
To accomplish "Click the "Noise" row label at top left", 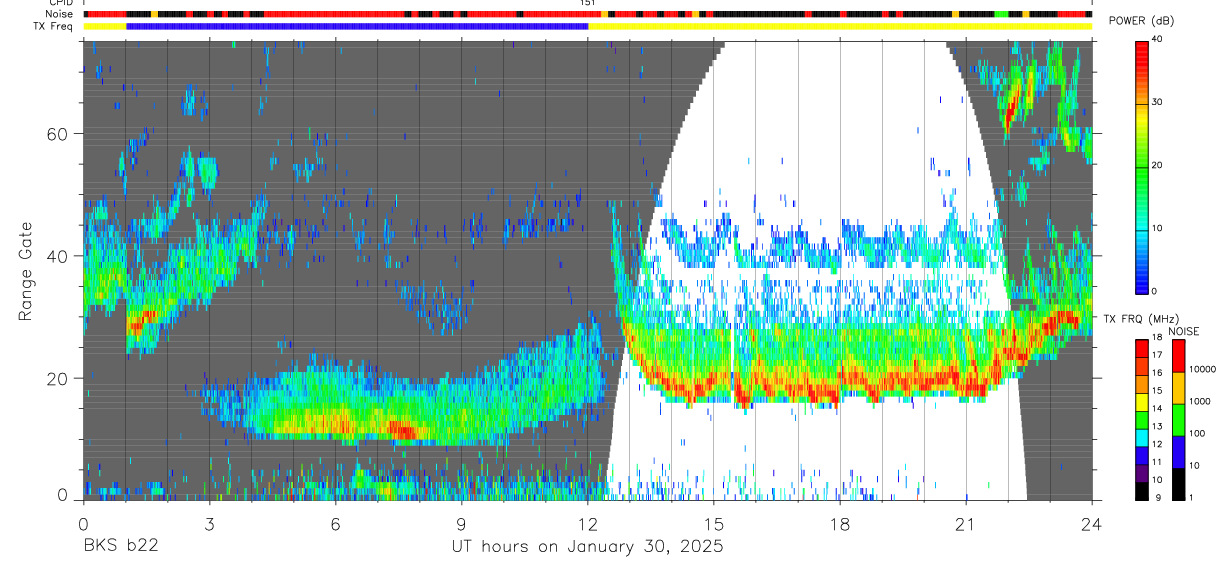I will [60, 14].
